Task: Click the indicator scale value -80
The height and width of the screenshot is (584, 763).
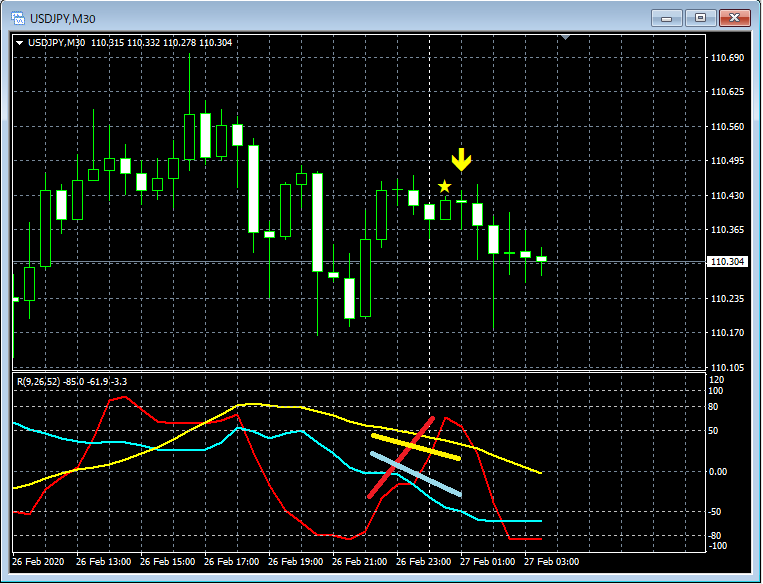Action: tap(714, 536)
